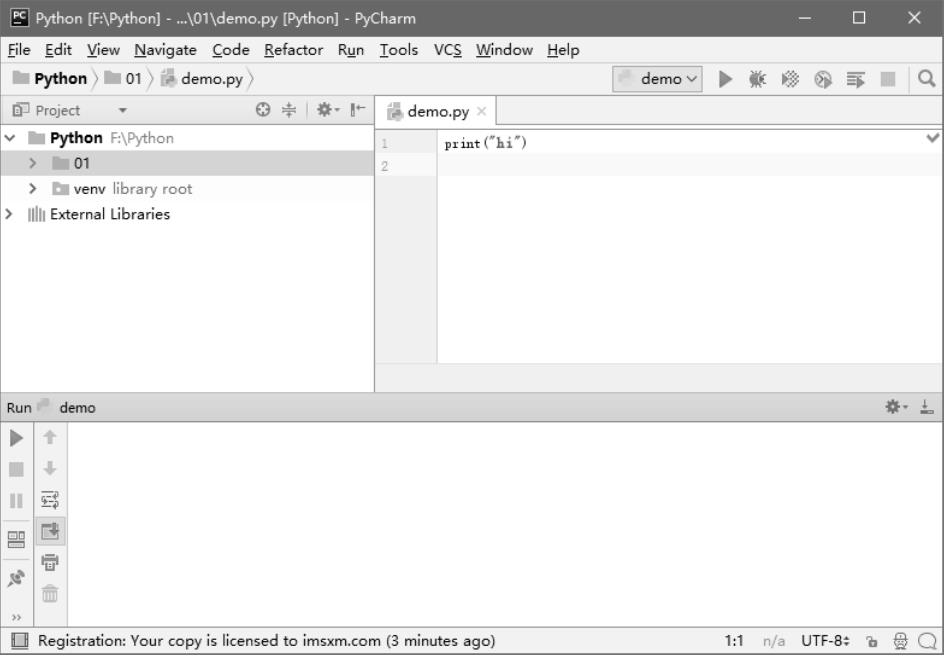The height and width of the screenshot is (656, 945).
Task: Click the concurrency diagram run icon
Action: coord(855,79)
